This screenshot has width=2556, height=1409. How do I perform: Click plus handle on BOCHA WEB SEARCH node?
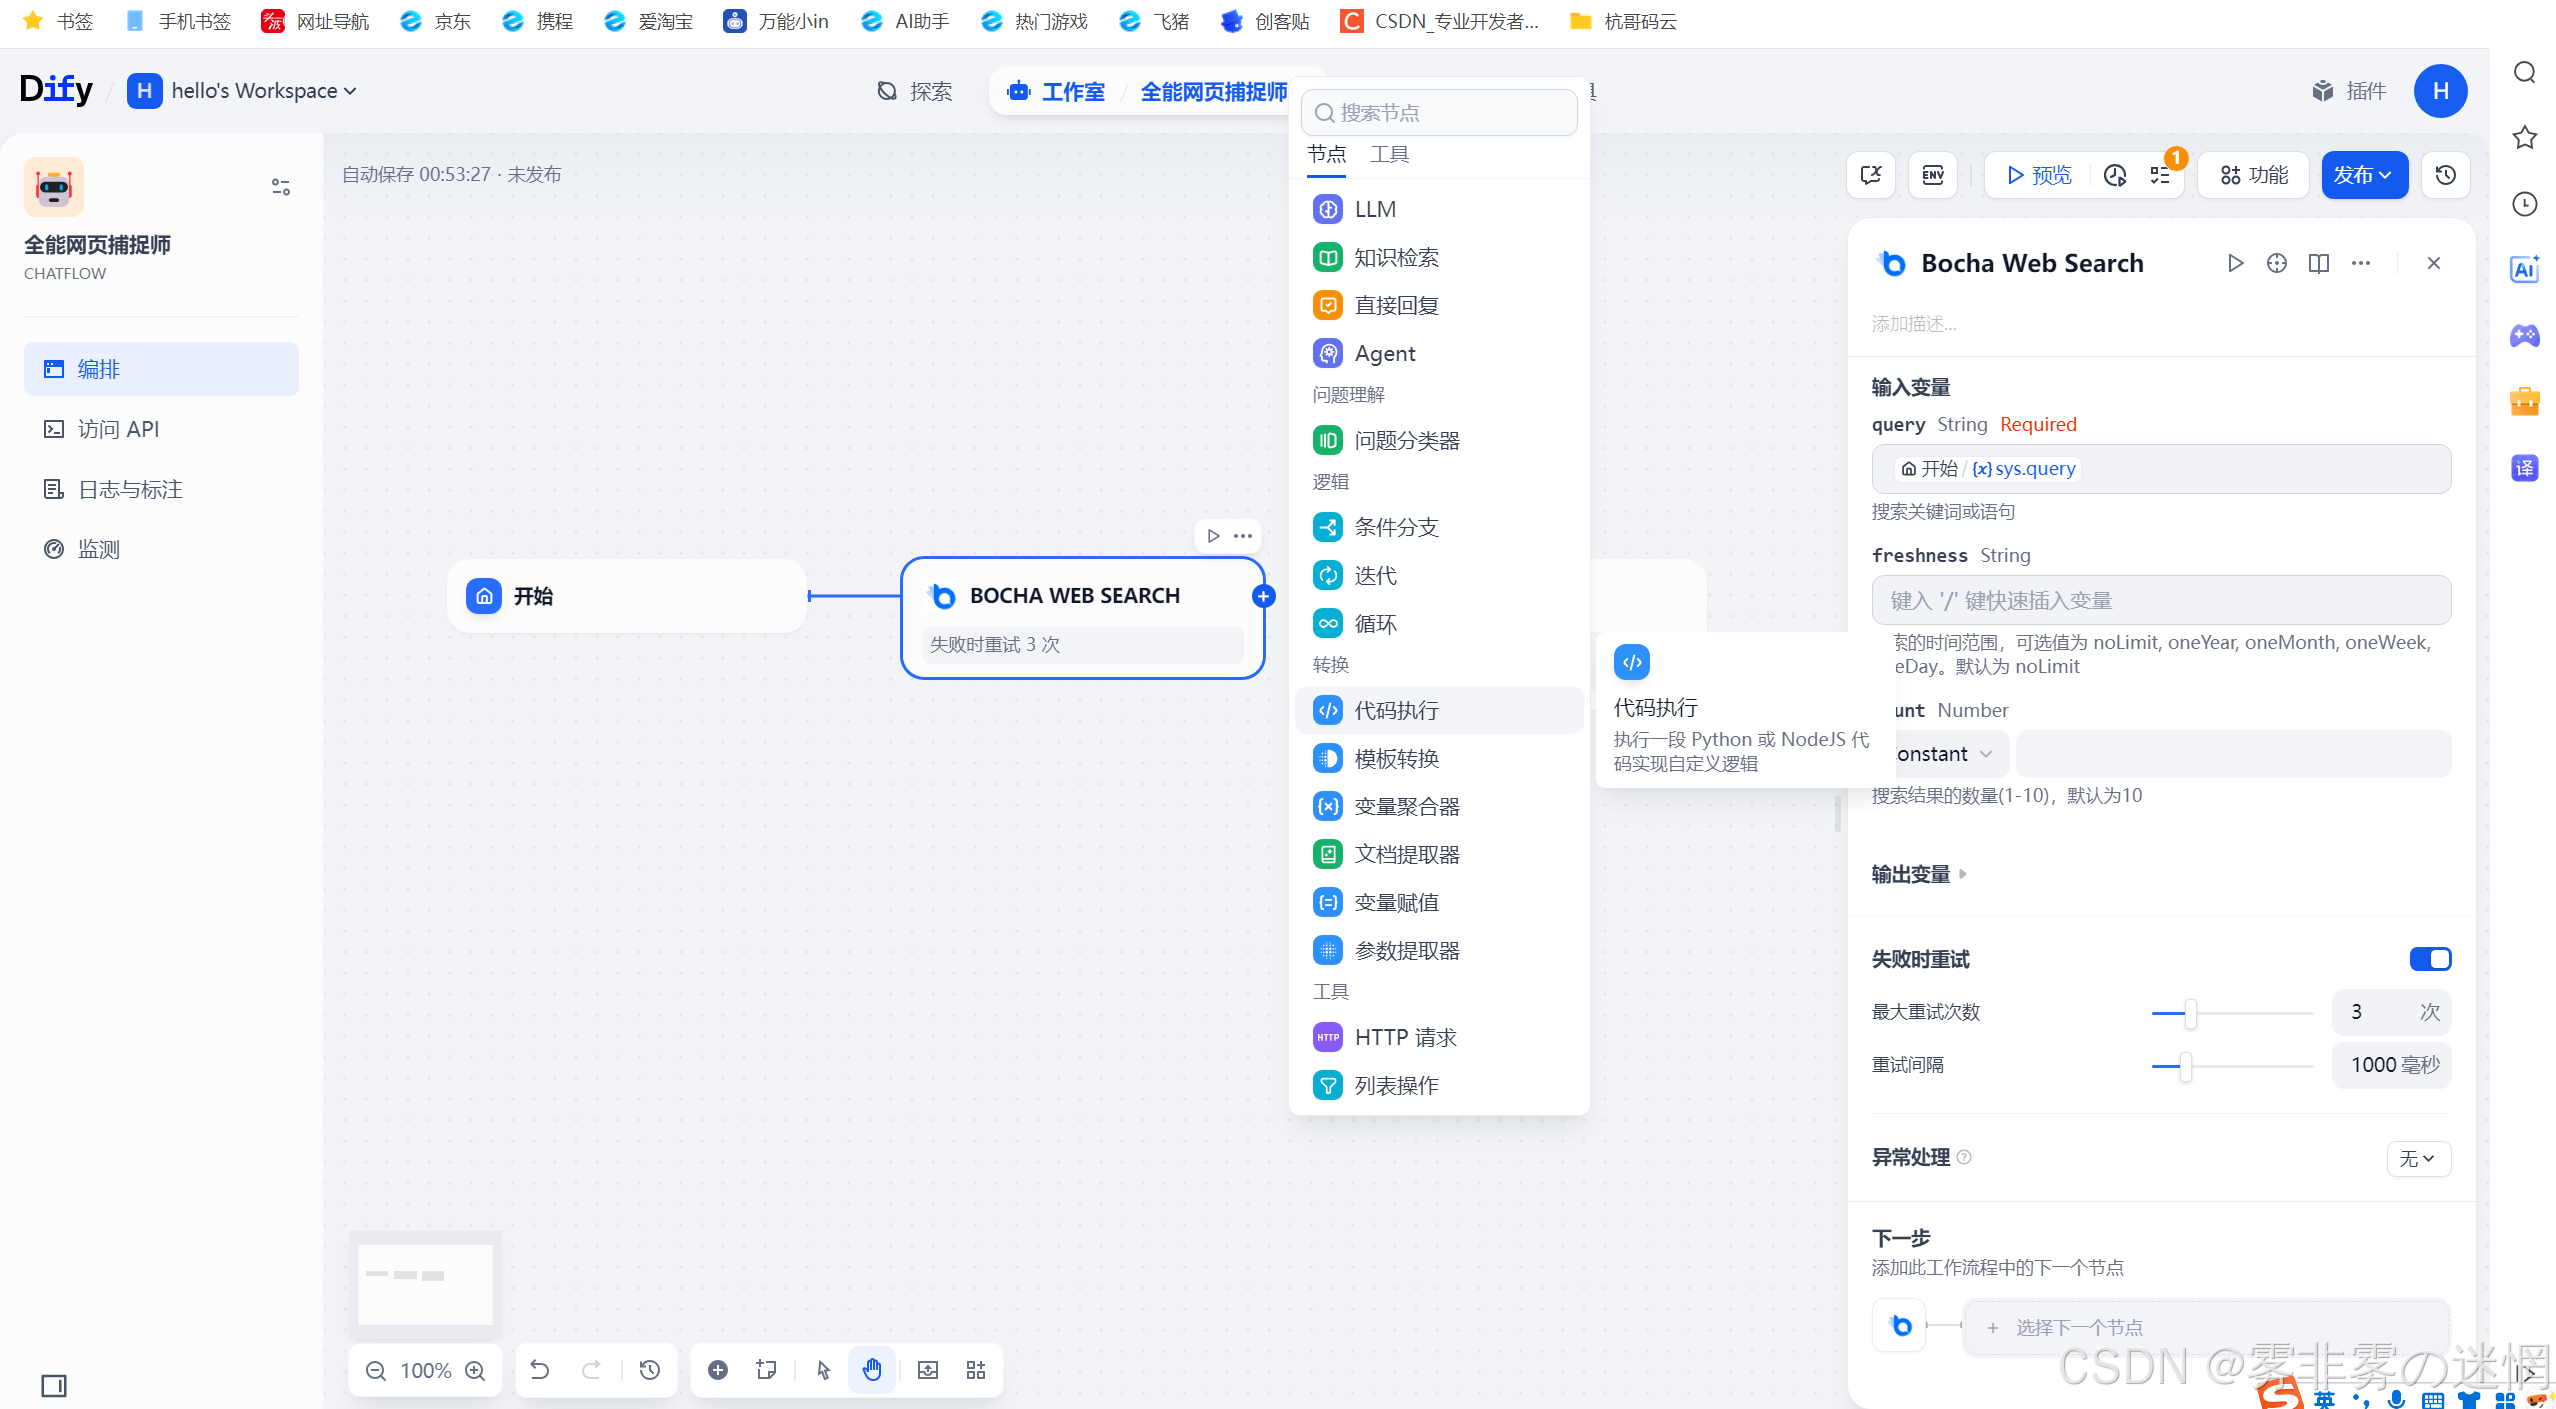(1264, 596)
